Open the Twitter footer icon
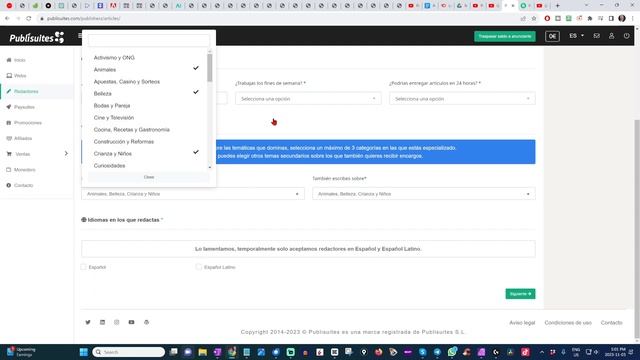The width and height of the screenshot is (640, 360). click(x=88, y=322)
